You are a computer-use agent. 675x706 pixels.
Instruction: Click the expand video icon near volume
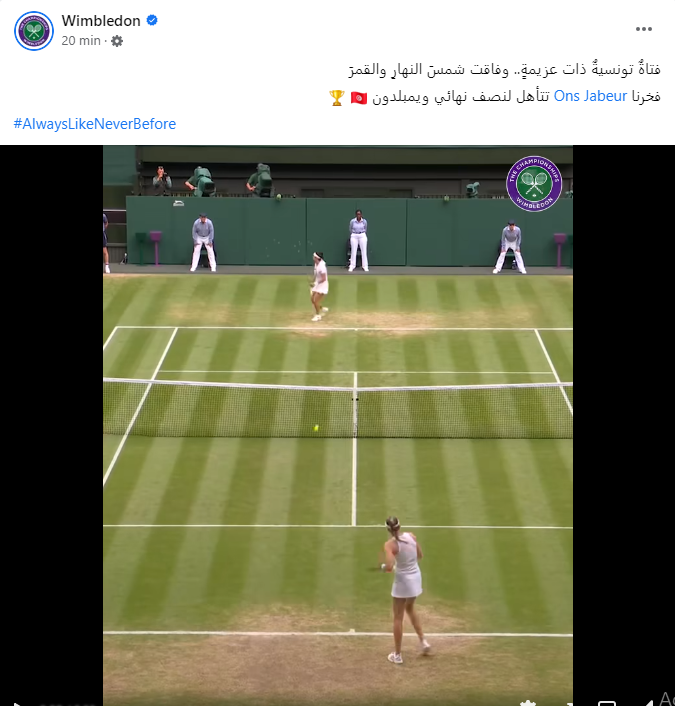[607, 703]
